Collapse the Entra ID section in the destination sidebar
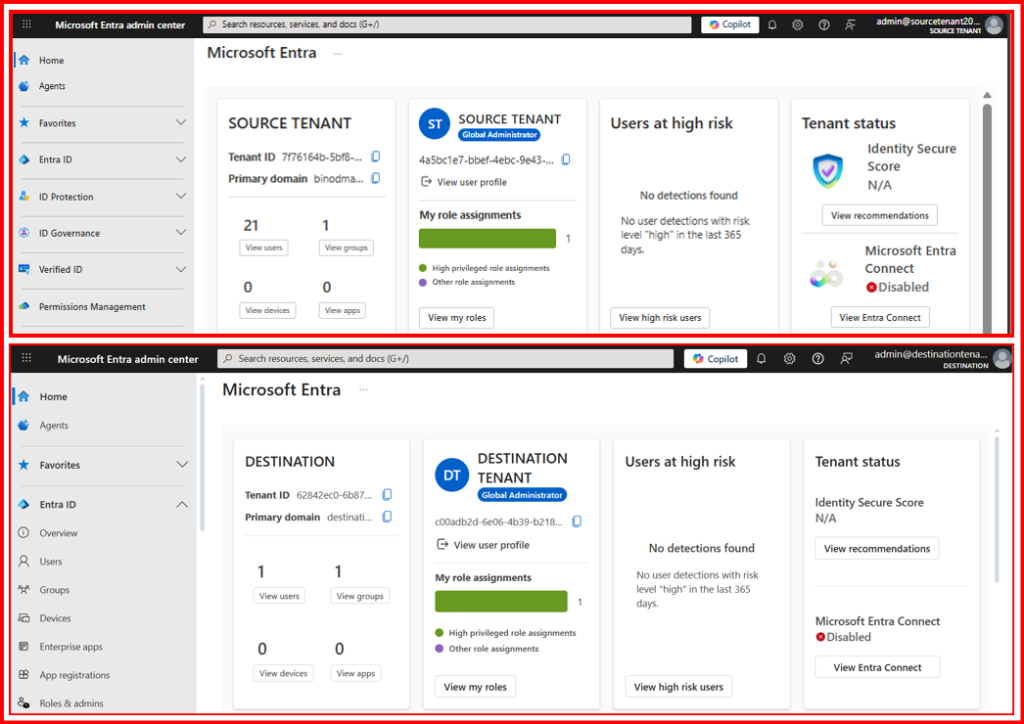This screenshot has height=724, width=1024. [182, 505]
